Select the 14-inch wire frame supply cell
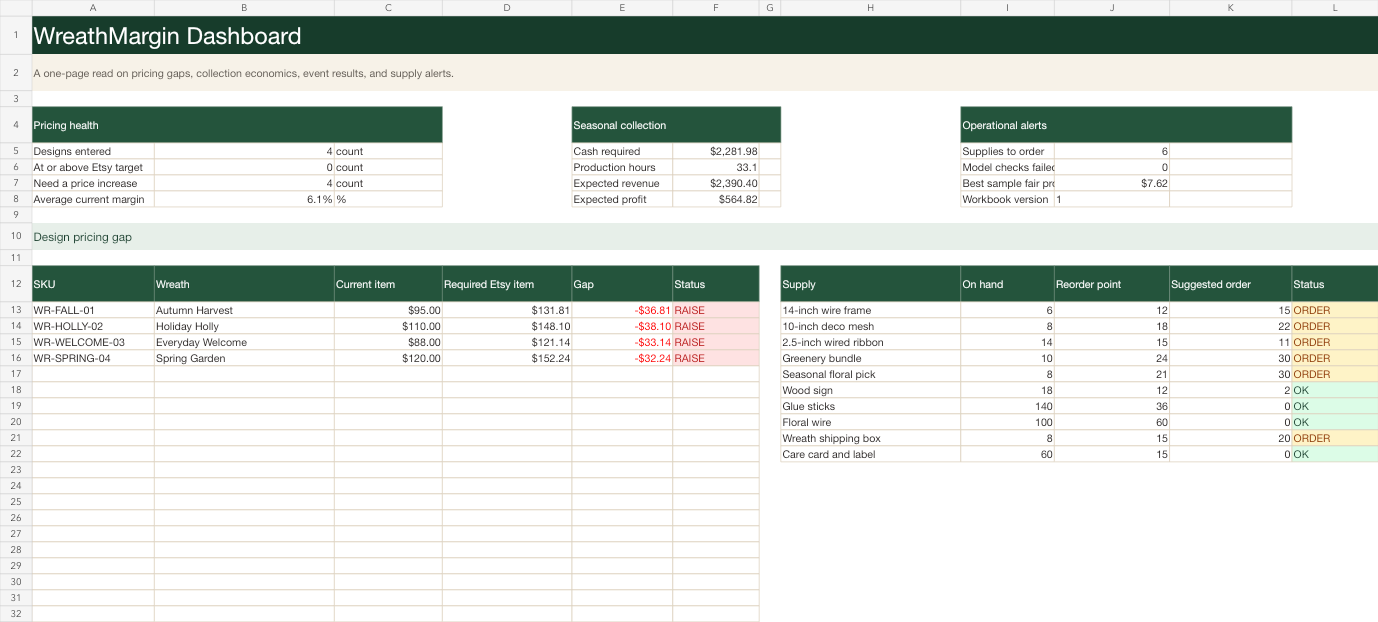The height and width of the screenshot is (622, 1378). [870, 310]
